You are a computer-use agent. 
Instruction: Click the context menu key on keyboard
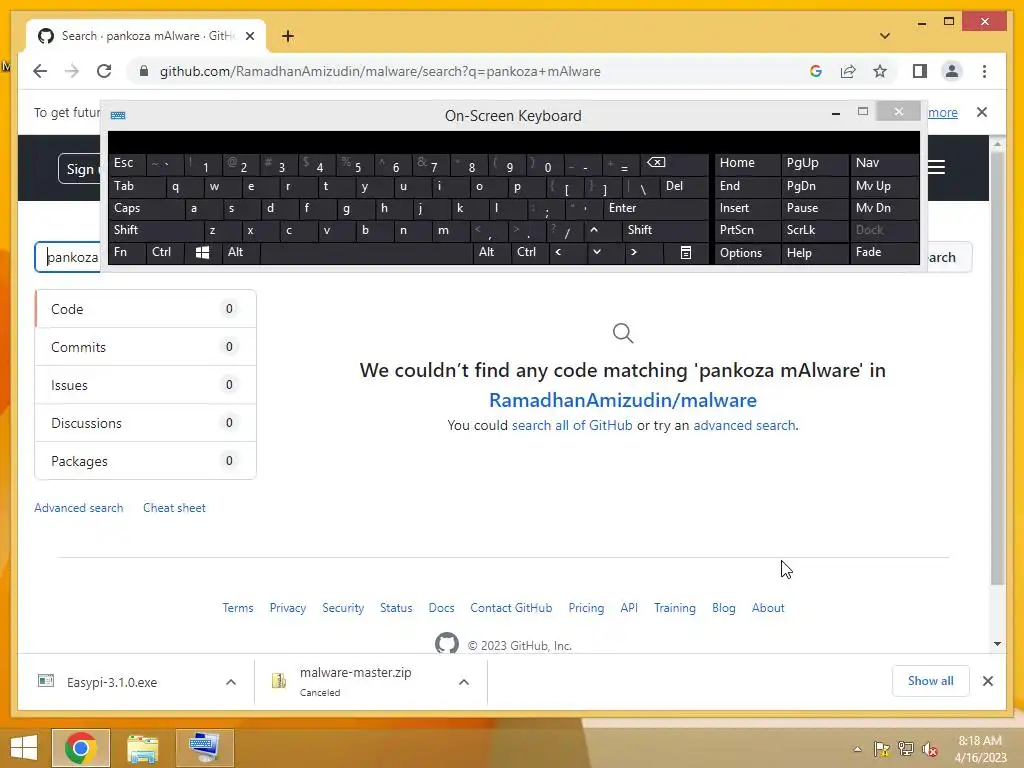[x=685, y=252]
